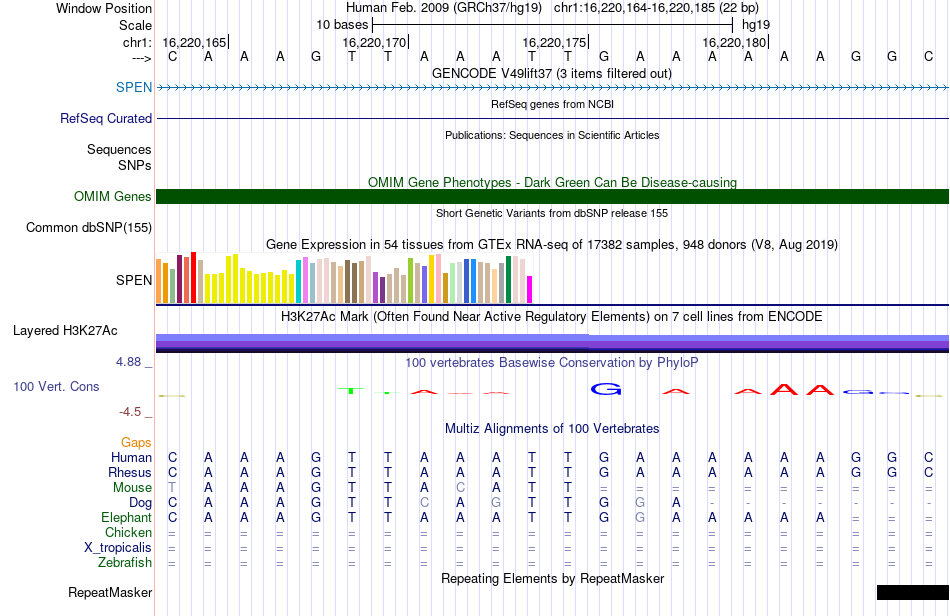Click the SPEN label beside the GTEx bar chart

[134, 280]
